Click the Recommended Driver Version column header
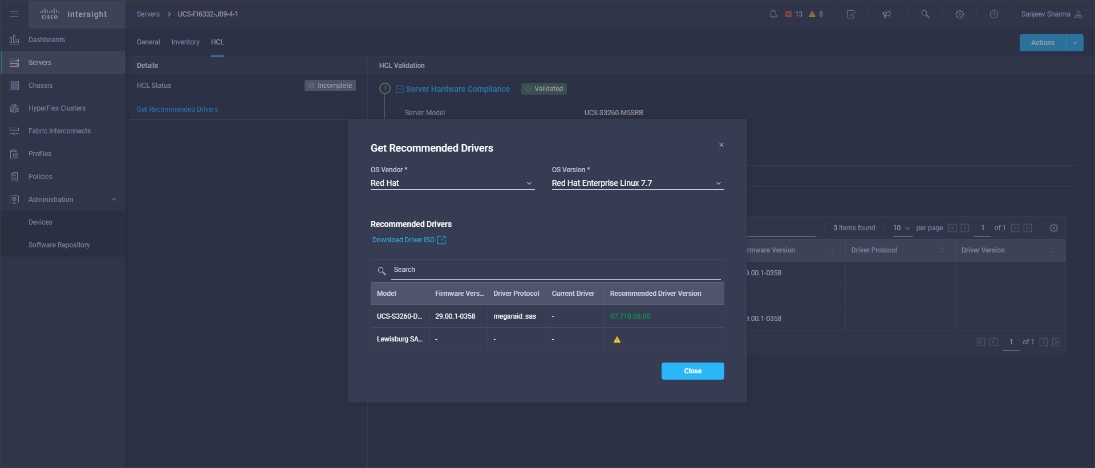1095x468 pixels. point(664,293)
